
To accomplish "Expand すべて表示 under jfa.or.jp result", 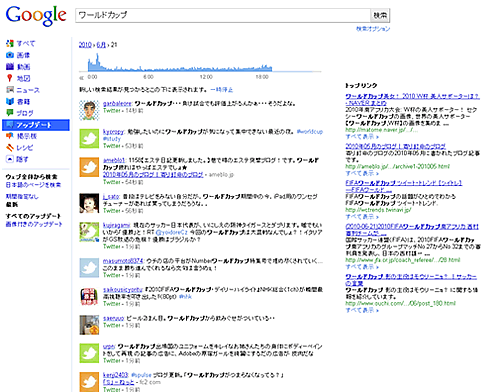I will (x=362, y=266).
